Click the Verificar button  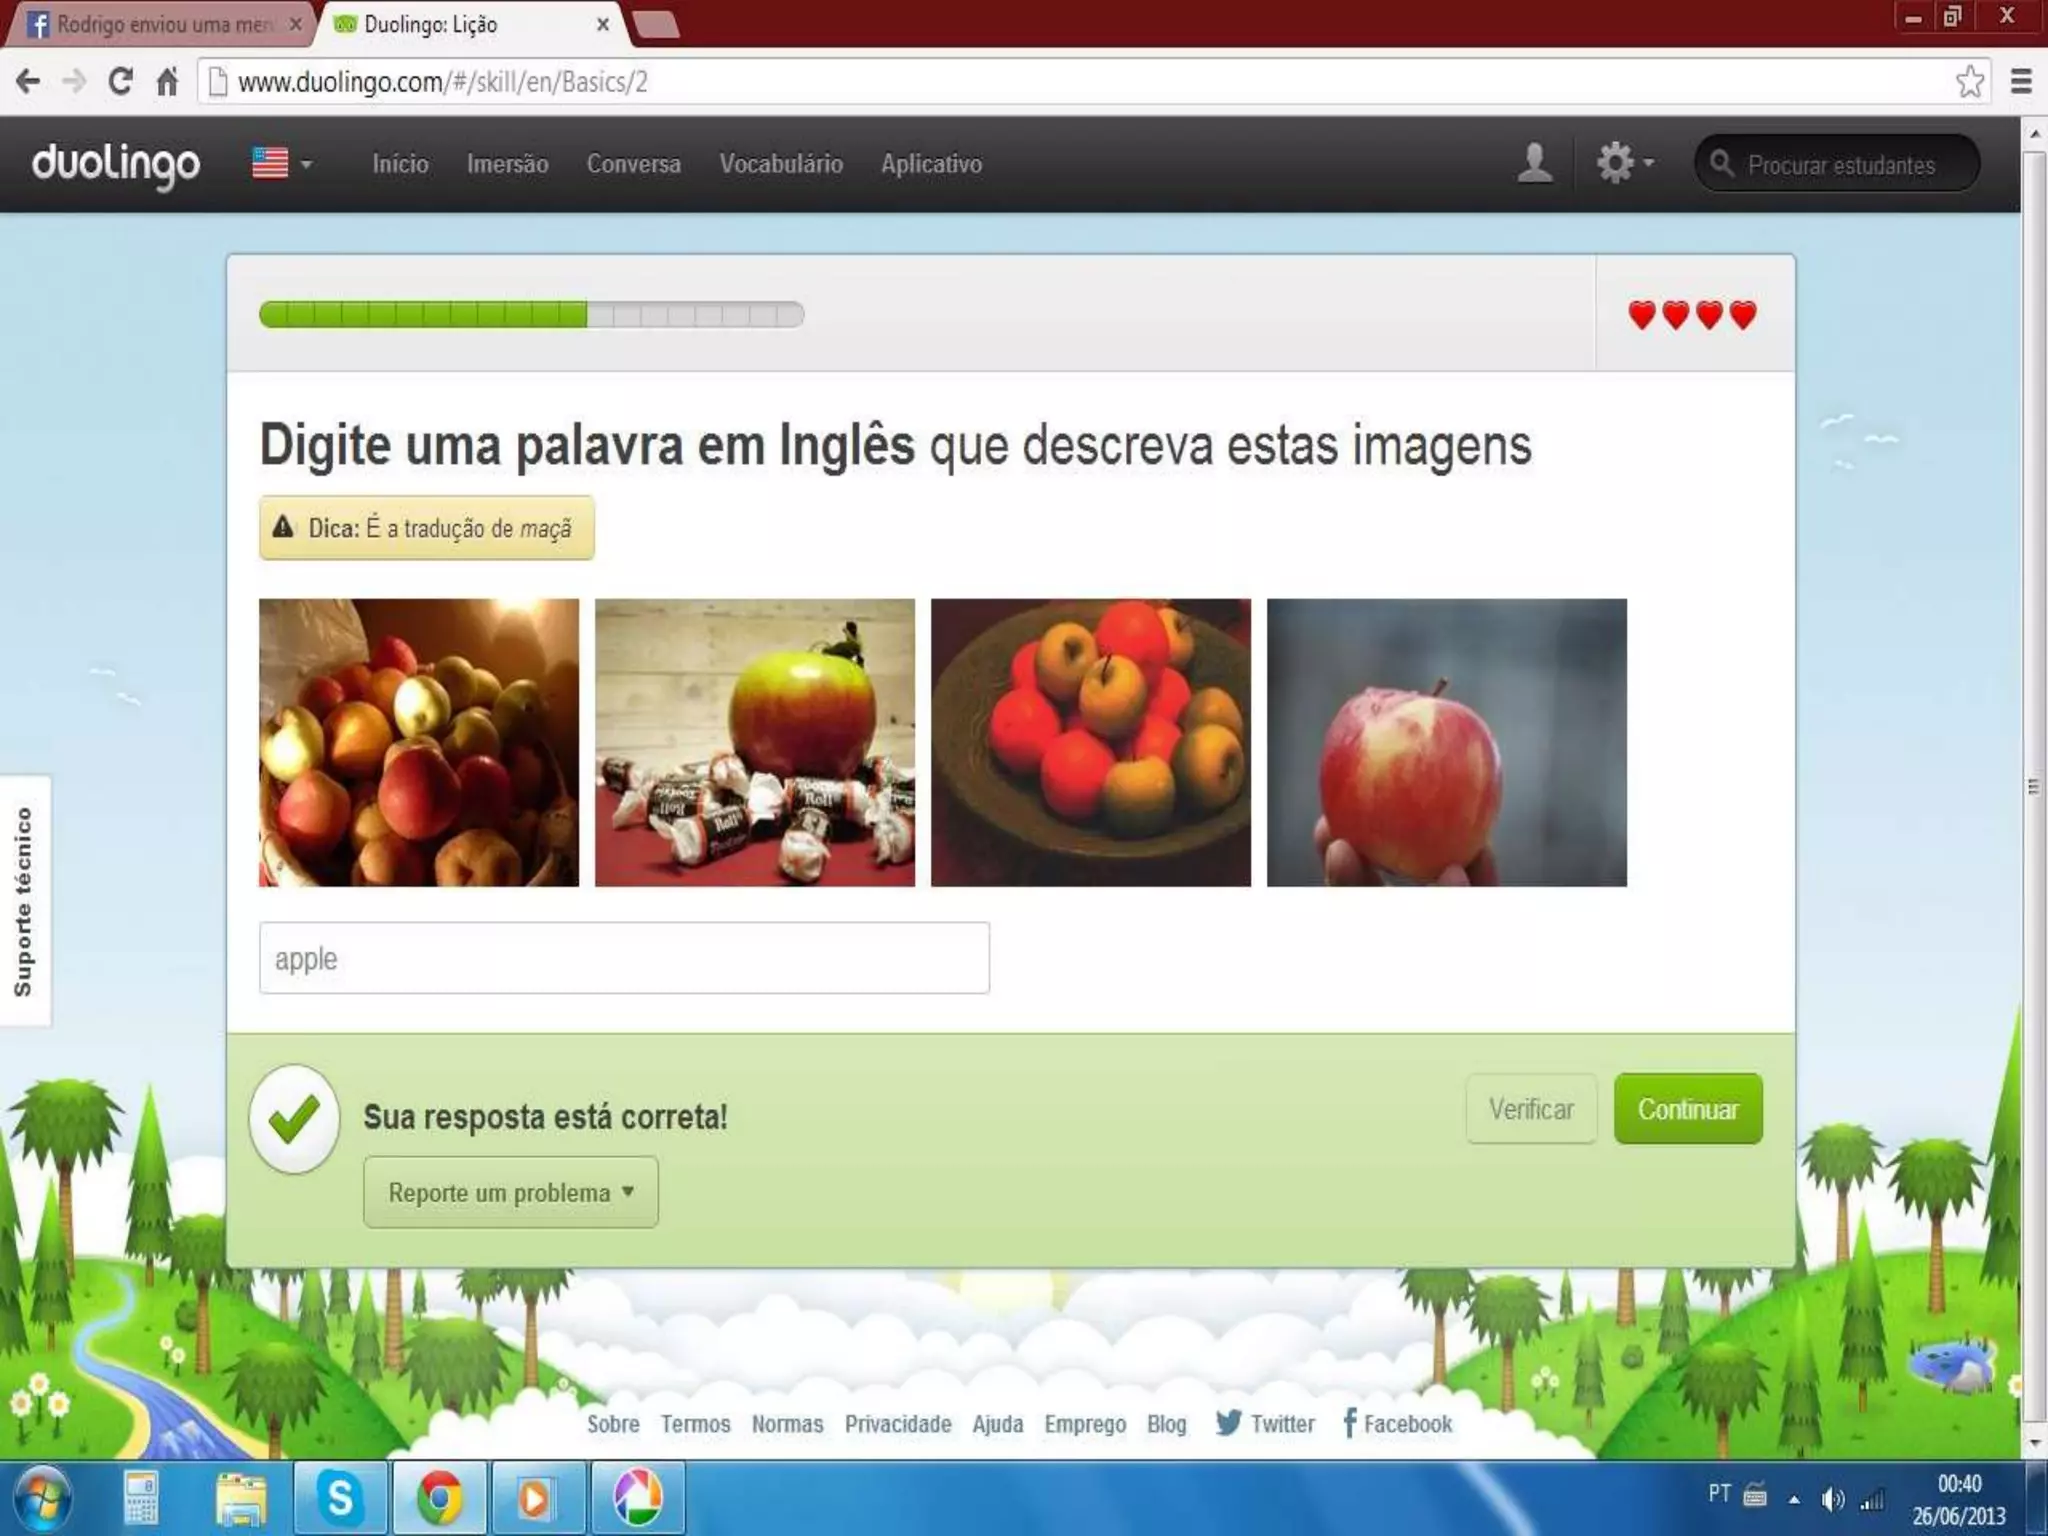pyautogui.click(x=1531, y=1109)
